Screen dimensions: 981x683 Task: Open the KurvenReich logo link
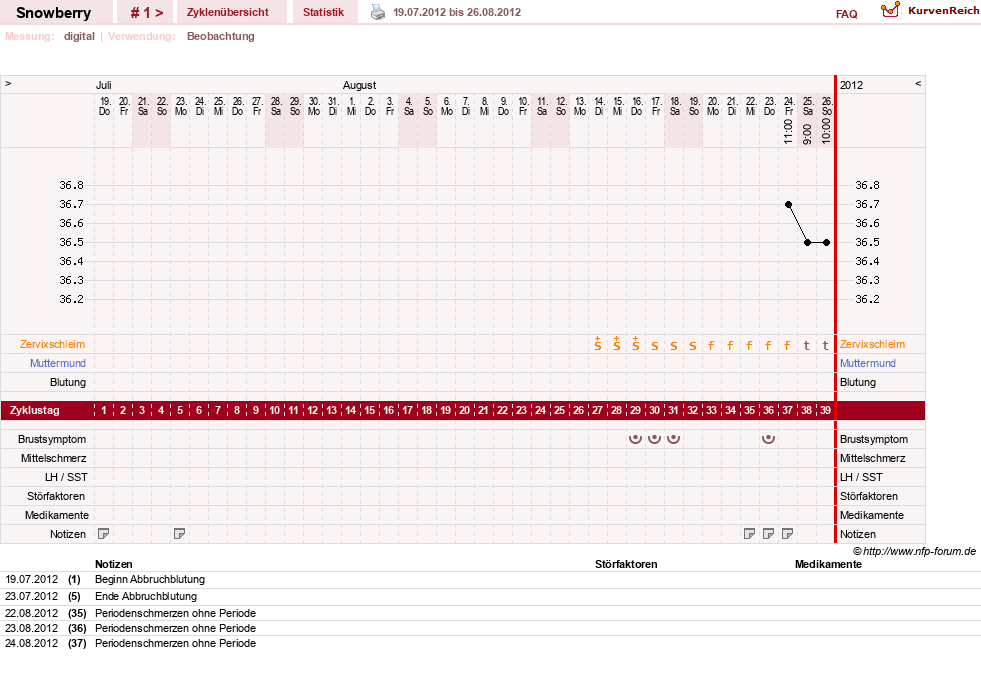(x=930, y=10)
